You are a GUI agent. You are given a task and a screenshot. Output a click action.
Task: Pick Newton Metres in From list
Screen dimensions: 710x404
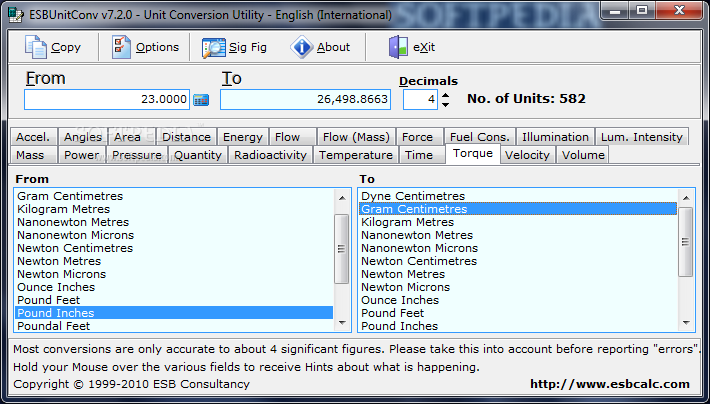174,261
